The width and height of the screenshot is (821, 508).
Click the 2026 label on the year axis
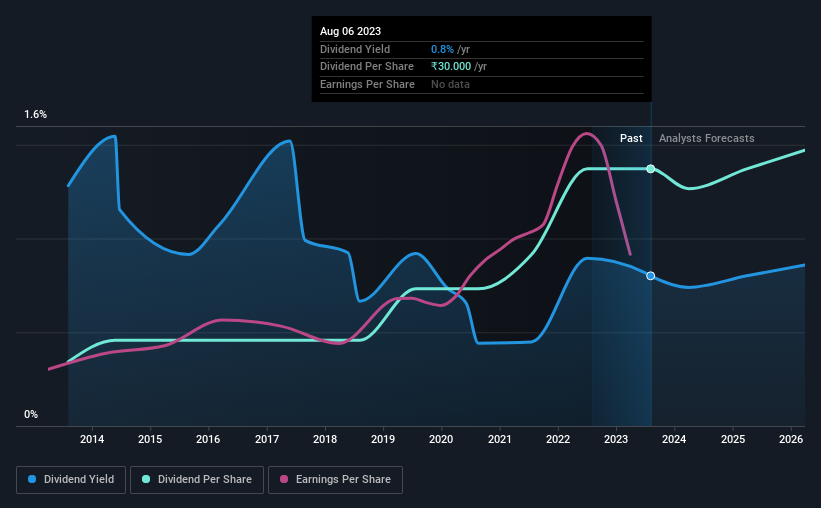pos(791,439)
